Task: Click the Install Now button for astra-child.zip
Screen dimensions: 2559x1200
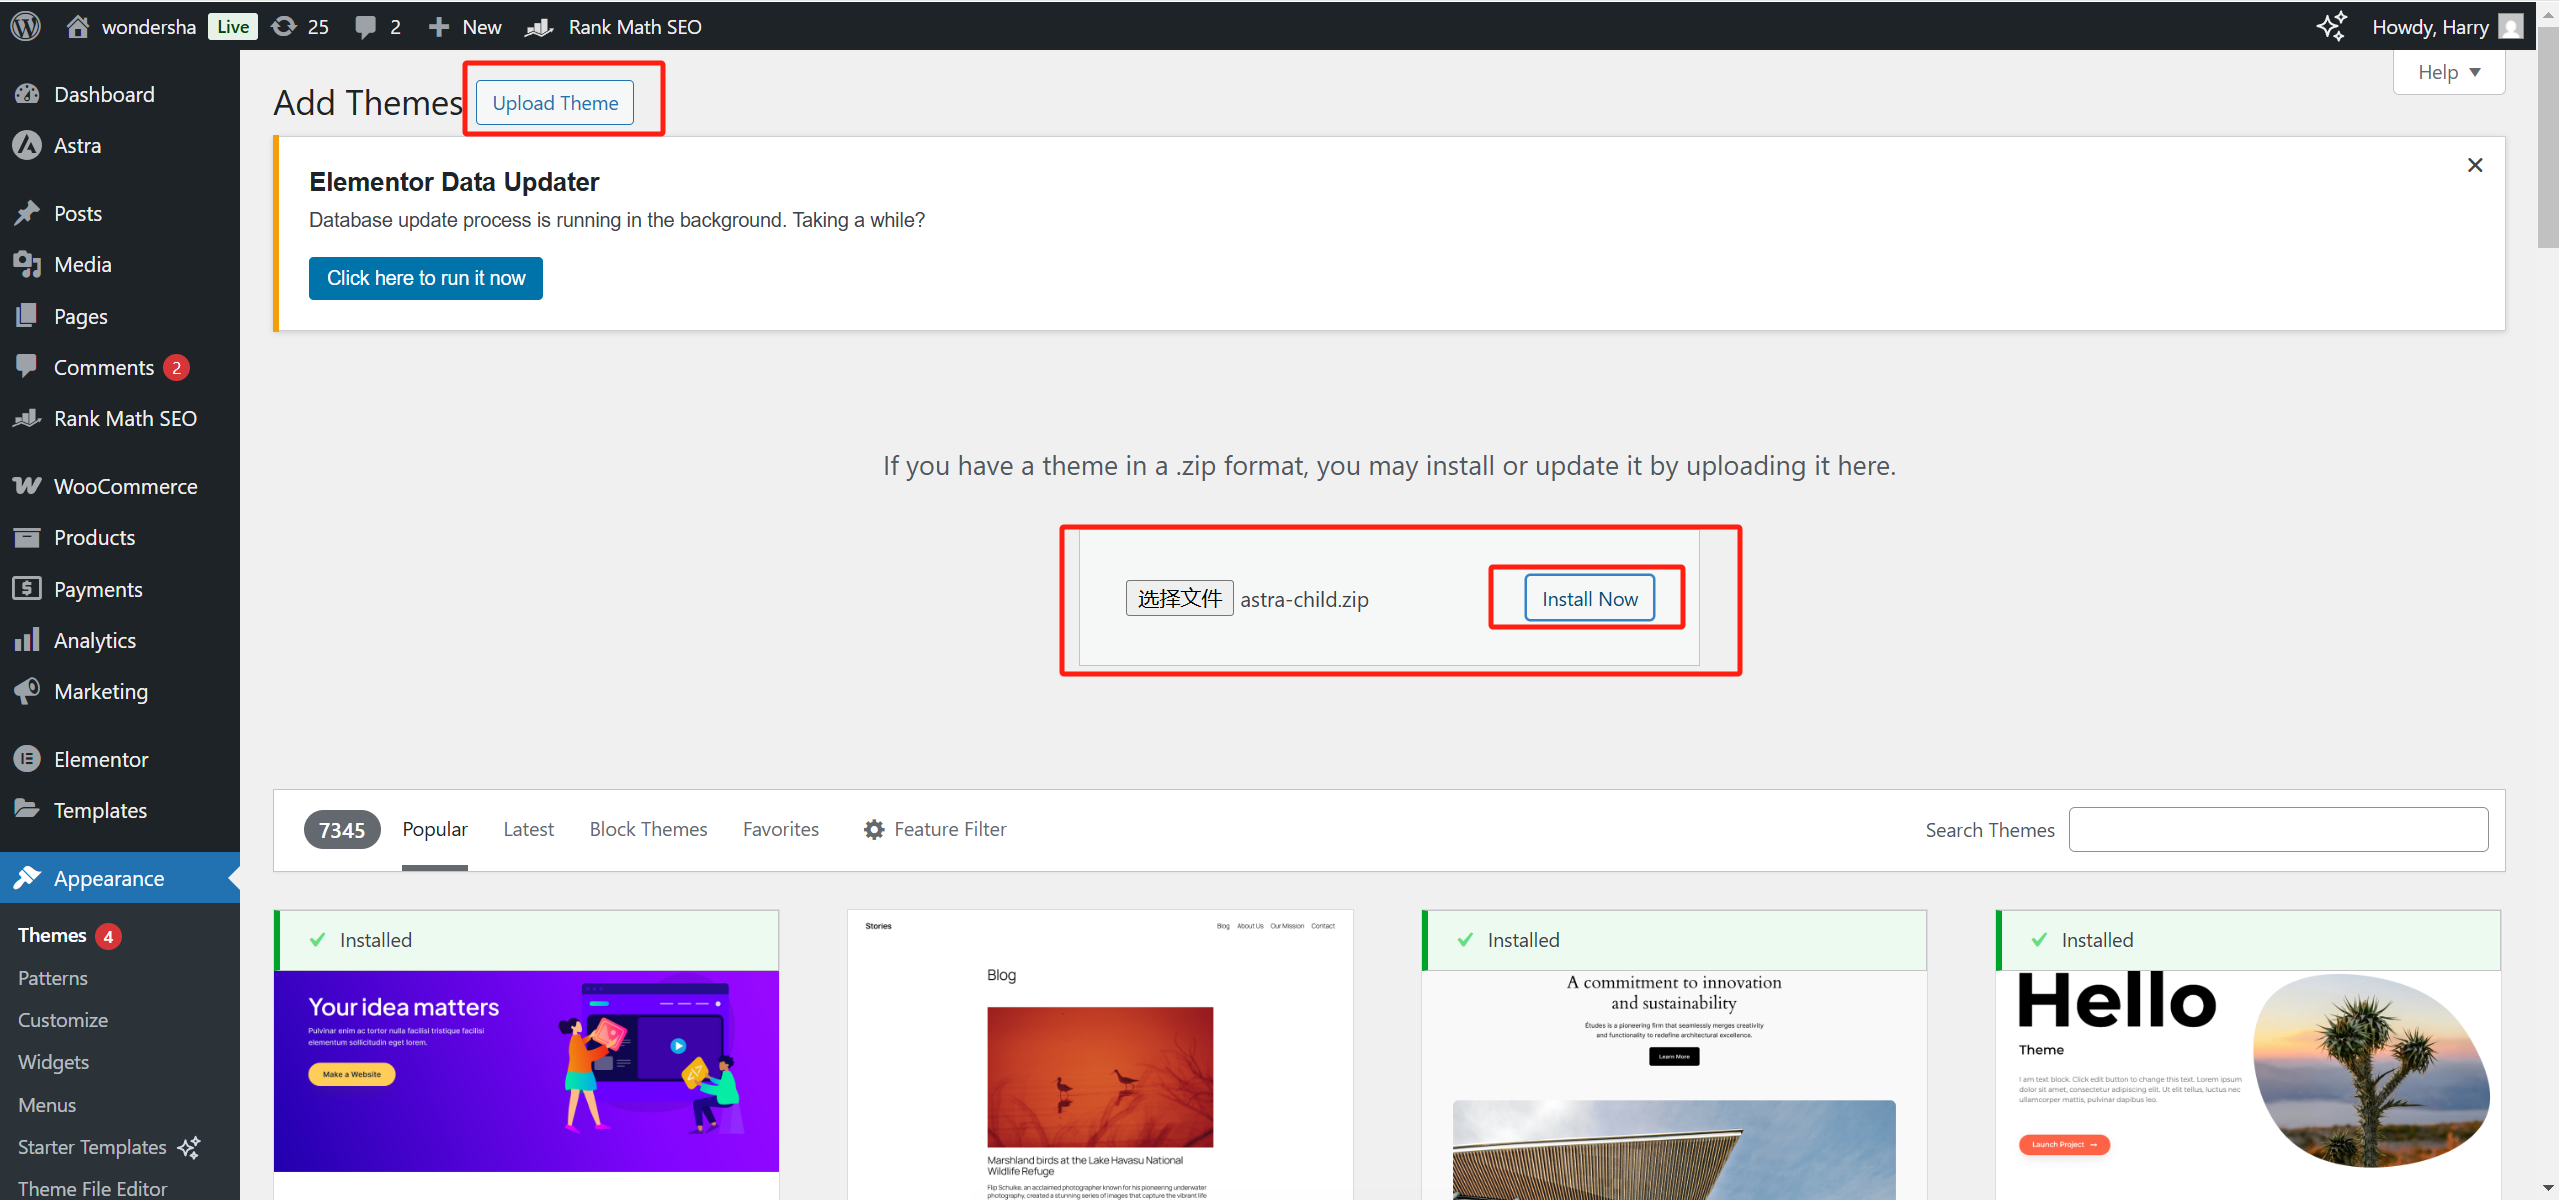Action: [1588, 598]
